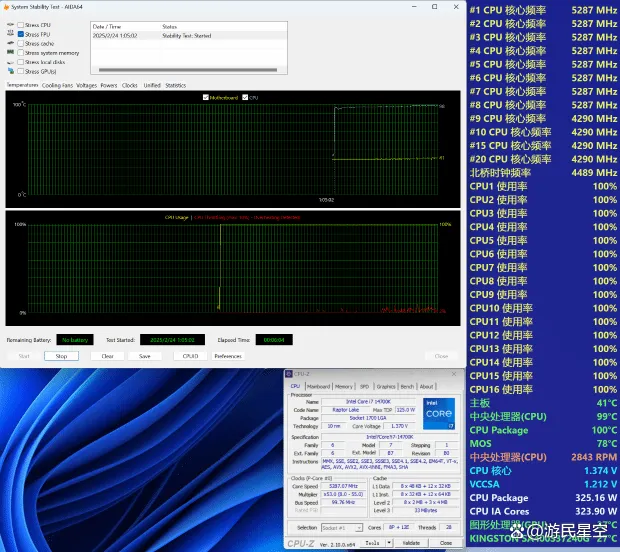The width and height of the screenshot is (620, 552).
Task: Open the CPUID panel button
Action: click(x=190, y=356)
